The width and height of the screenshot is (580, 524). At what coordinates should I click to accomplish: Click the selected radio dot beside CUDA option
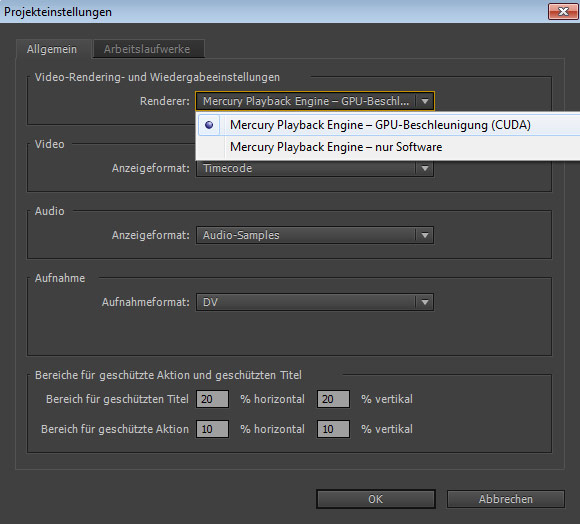(x=209, y=125)
